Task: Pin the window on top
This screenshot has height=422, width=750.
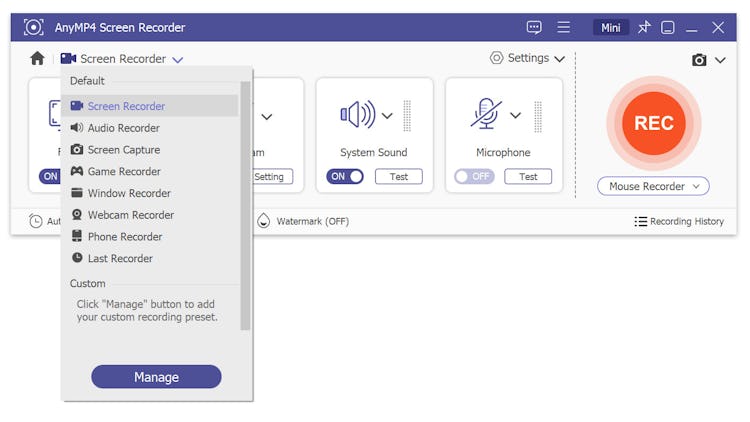Action: pyautogui.click(x=644, y=27)
